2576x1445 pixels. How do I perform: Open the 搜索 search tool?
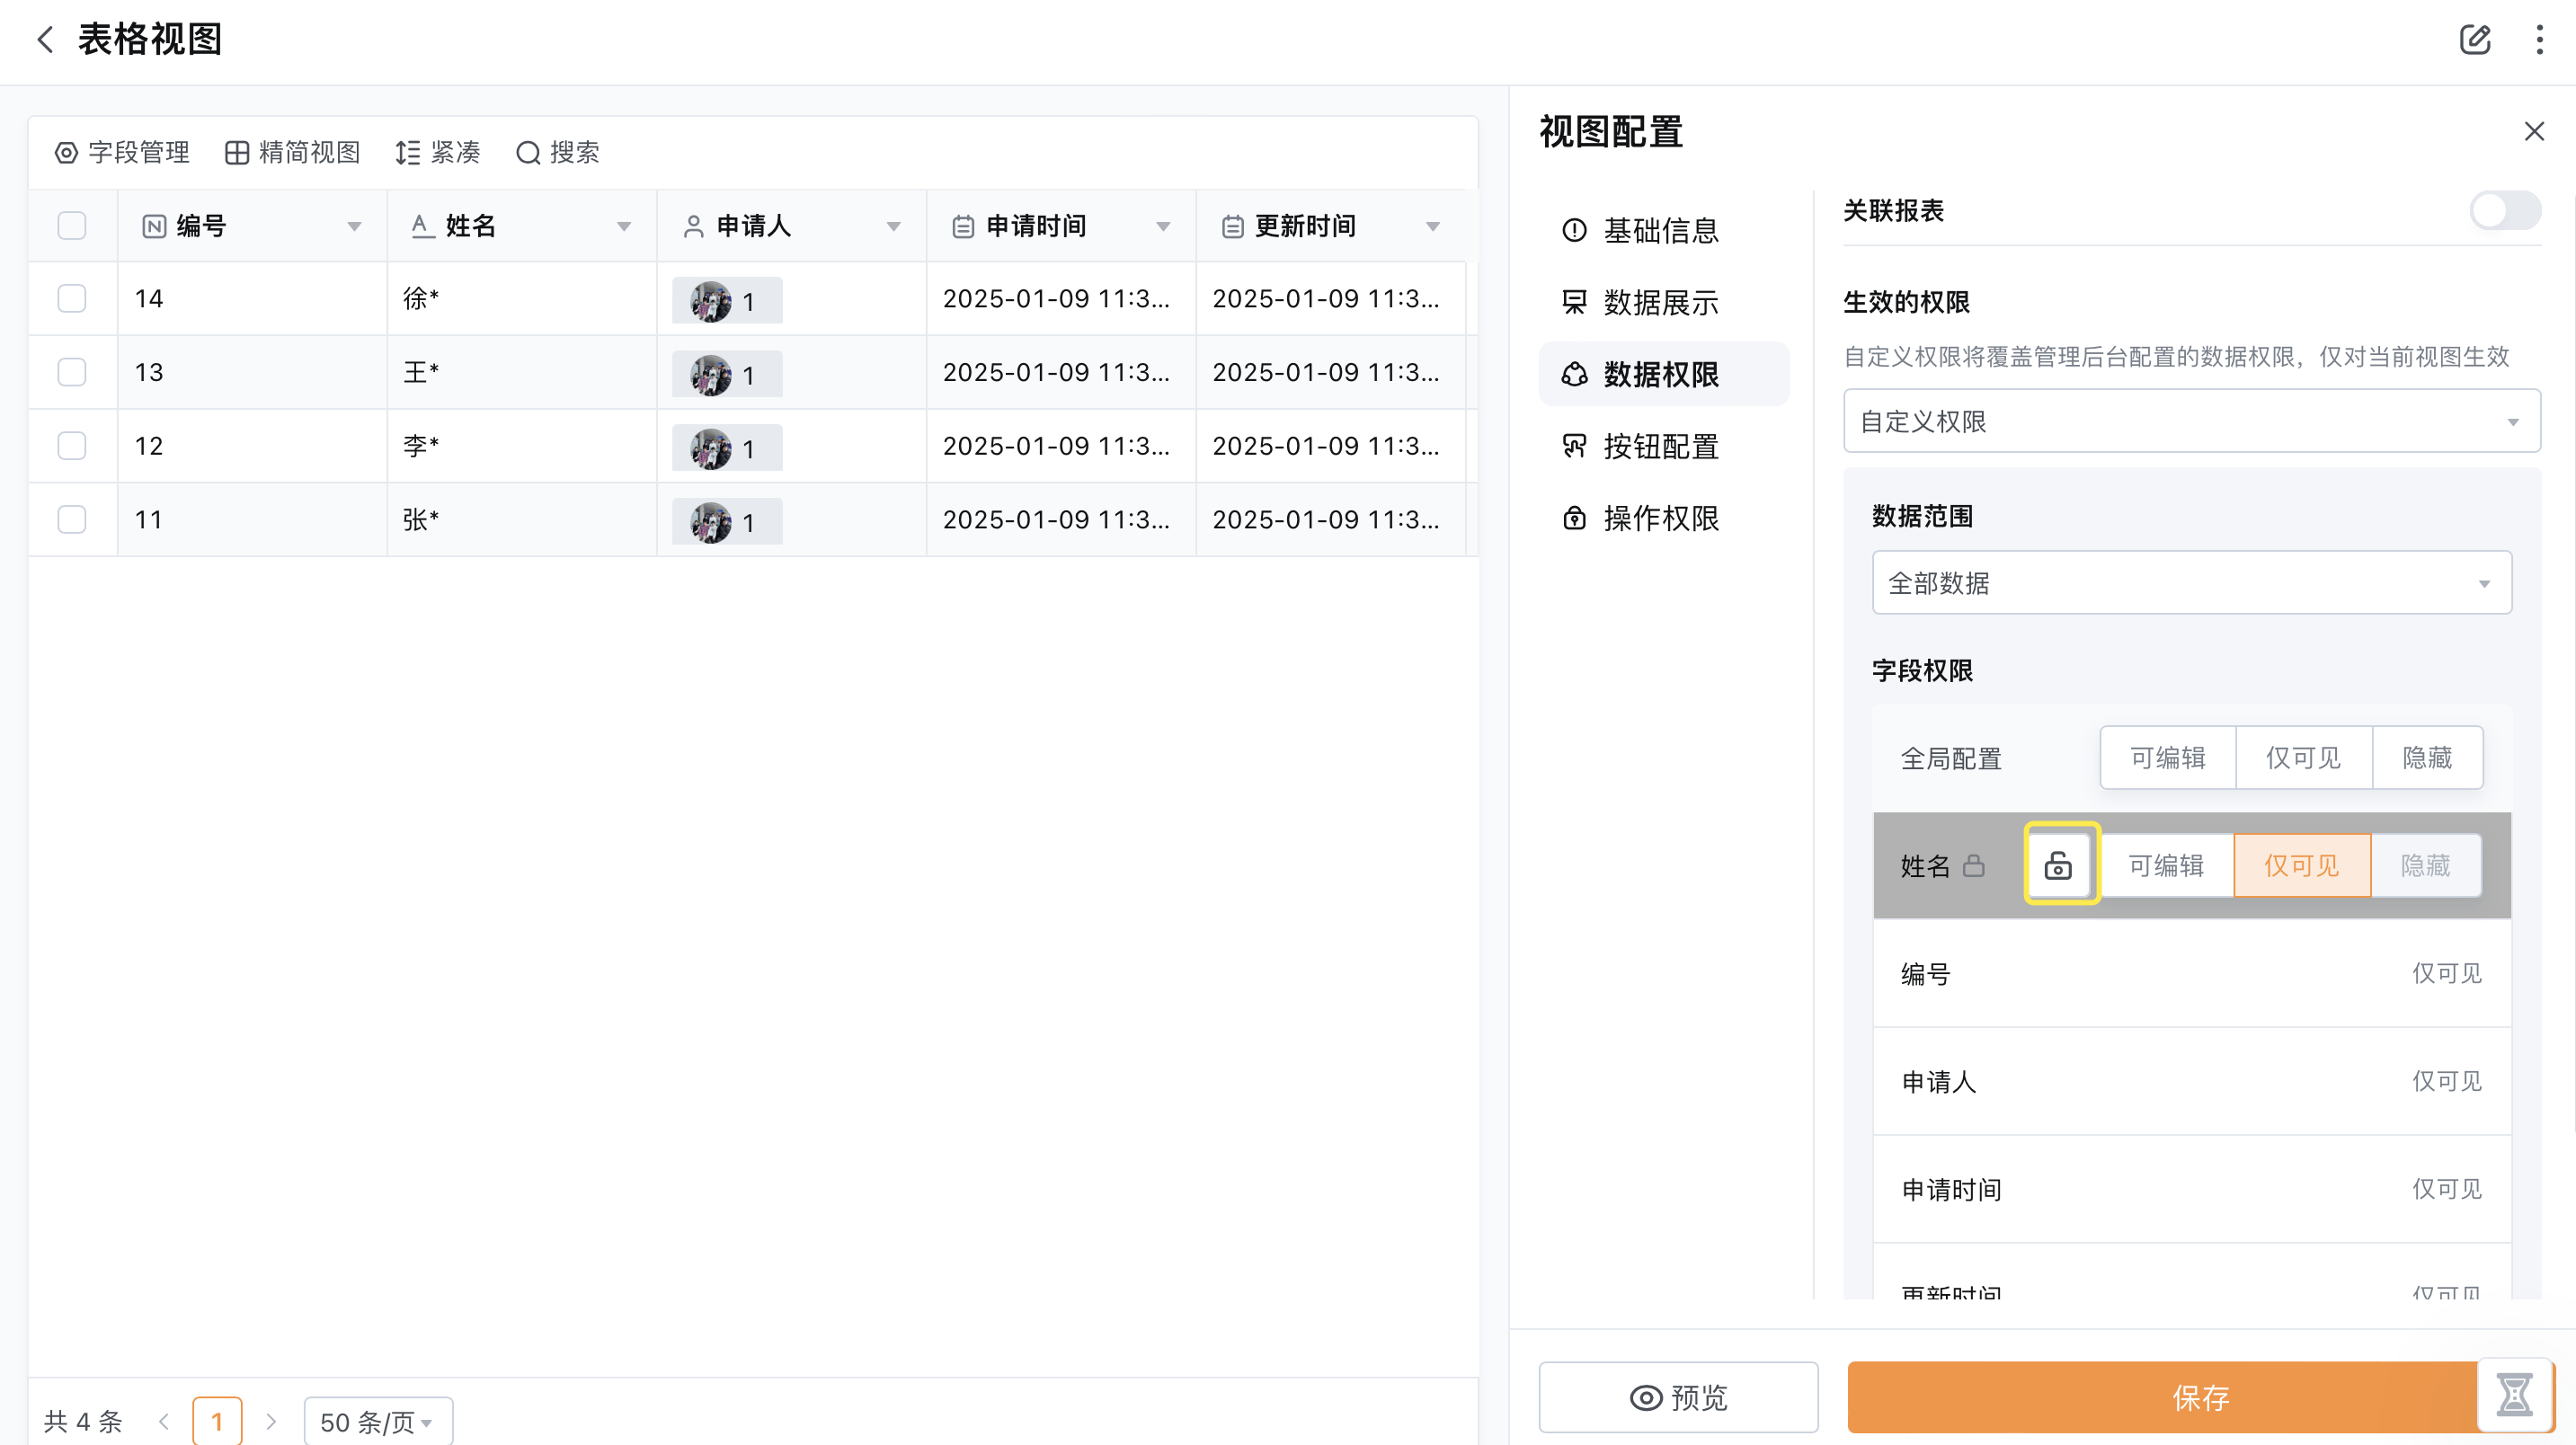coord(557,152)
